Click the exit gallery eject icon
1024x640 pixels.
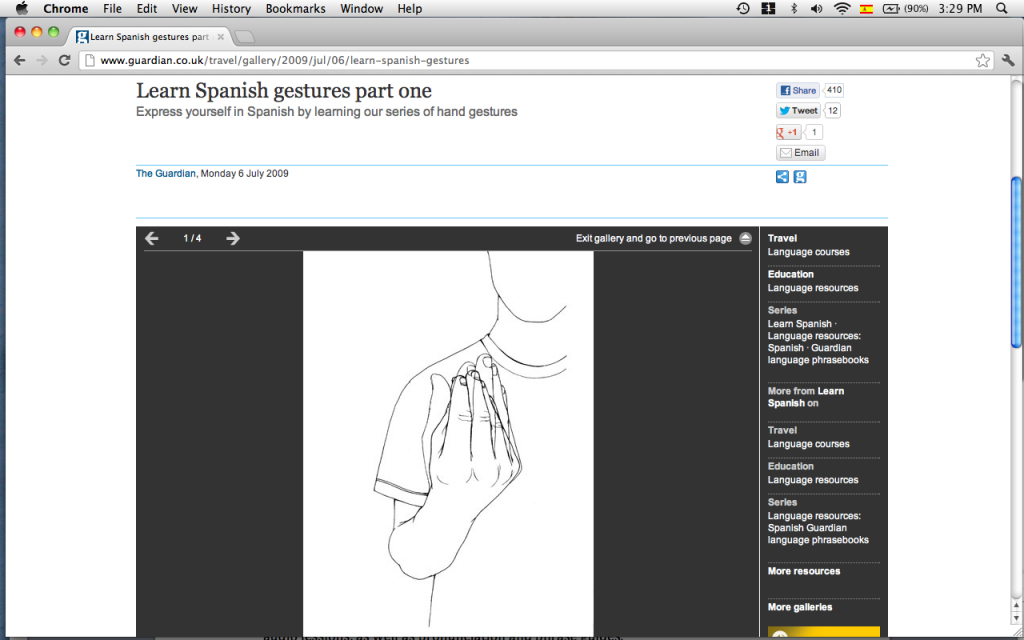coord(745,238)
